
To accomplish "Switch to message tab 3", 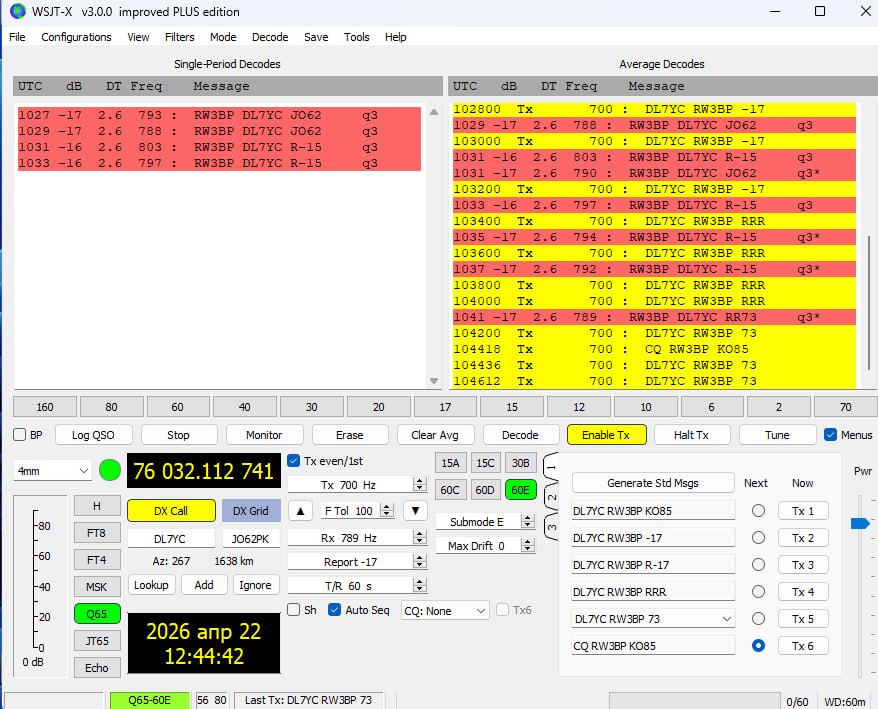I will click(x=552, y=526).
